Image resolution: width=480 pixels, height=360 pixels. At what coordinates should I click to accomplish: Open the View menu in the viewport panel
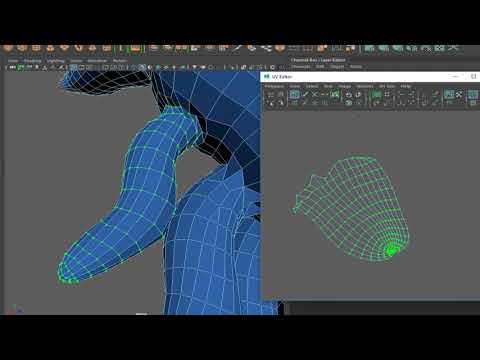[x=13, y=61]
